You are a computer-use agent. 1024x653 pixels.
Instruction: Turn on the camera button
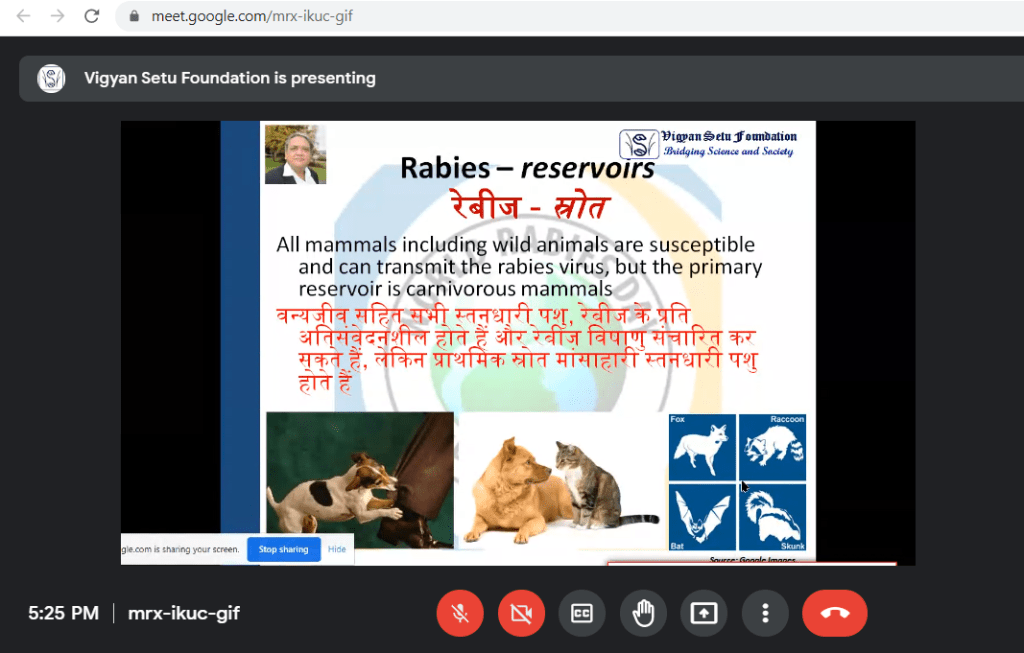(521, 614)
